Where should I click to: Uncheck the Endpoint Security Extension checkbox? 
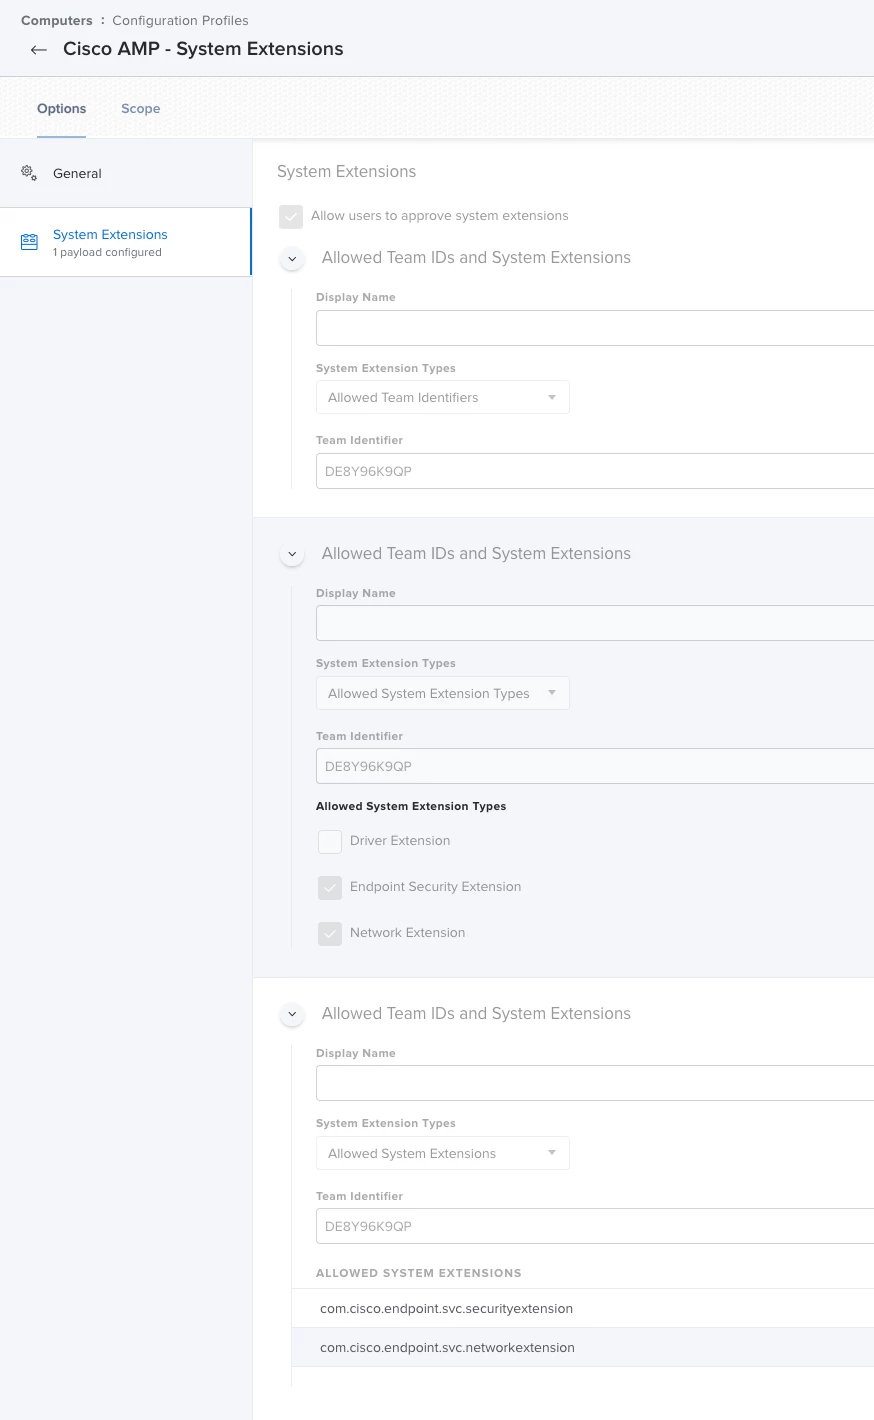click(330, 887)
